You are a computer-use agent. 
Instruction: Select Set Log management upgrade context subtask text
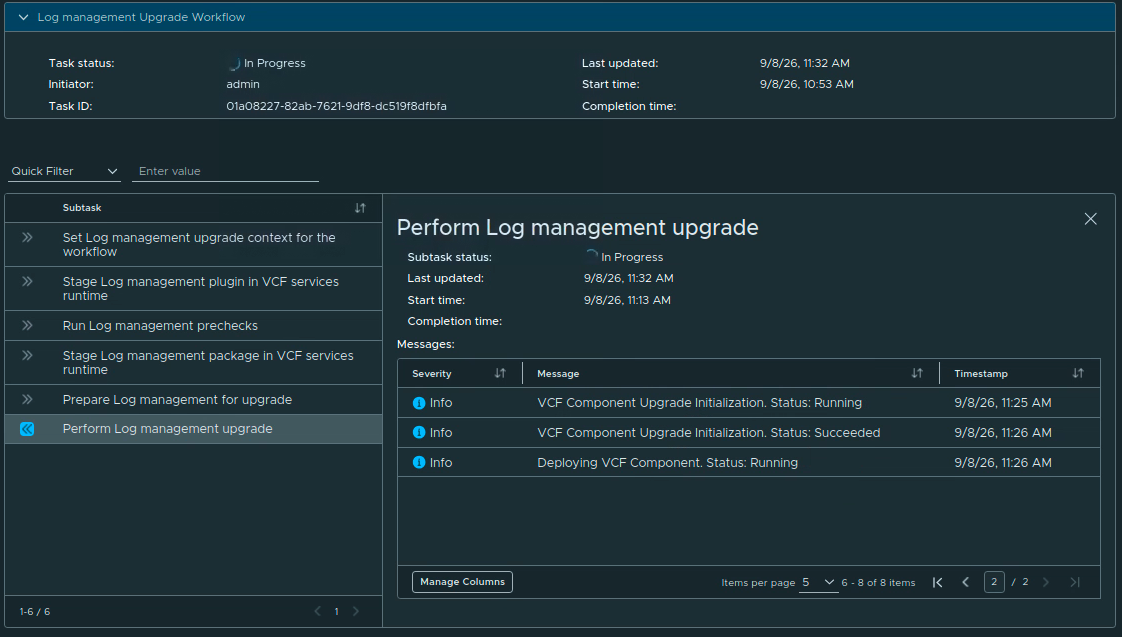(199, 245)
